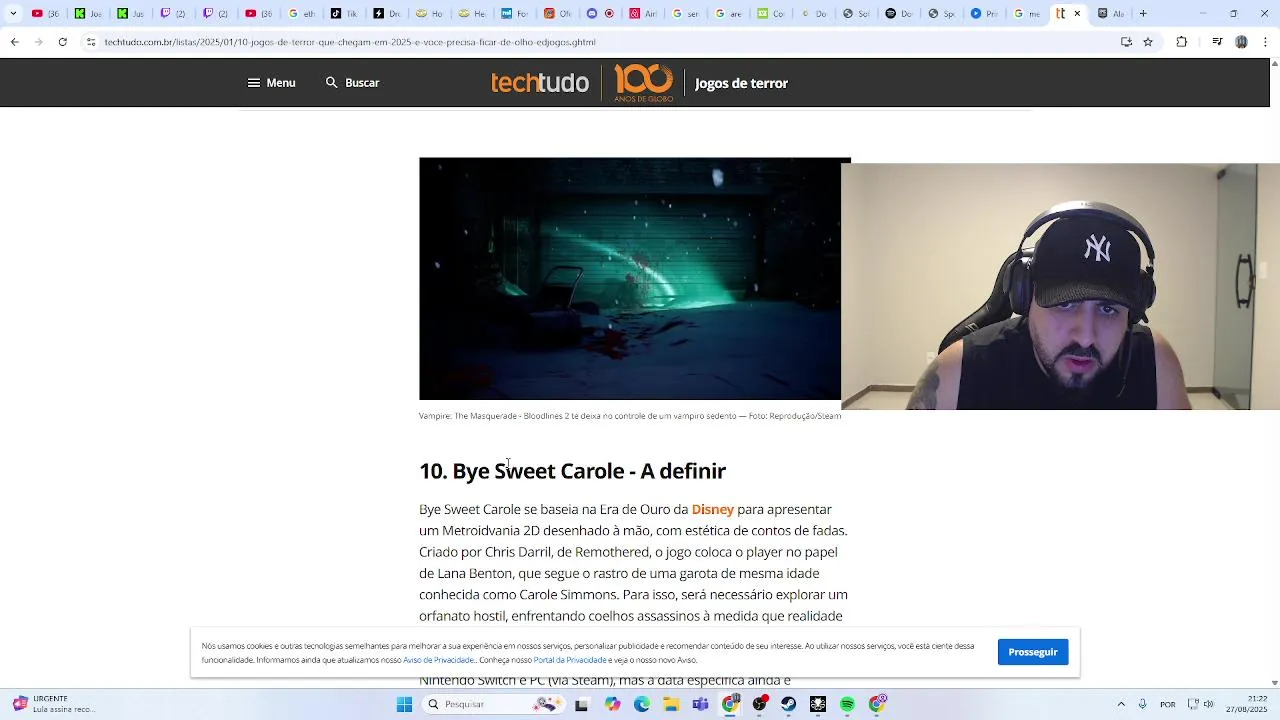Viewport: 1280px width, 720px height.
Task: Switch to the Google tab labeled me
Action: coord(1026,14)
